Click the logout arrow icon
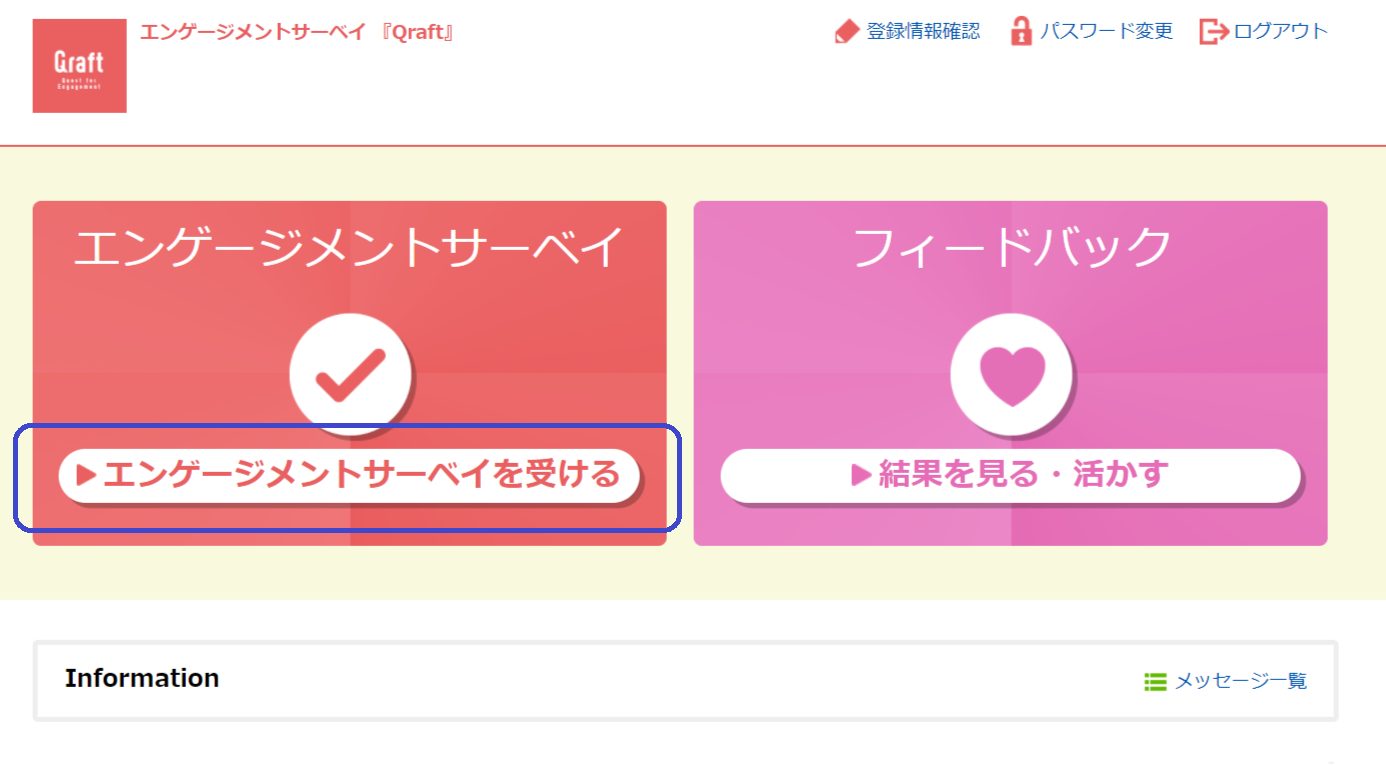 (x=1213, y=31)
